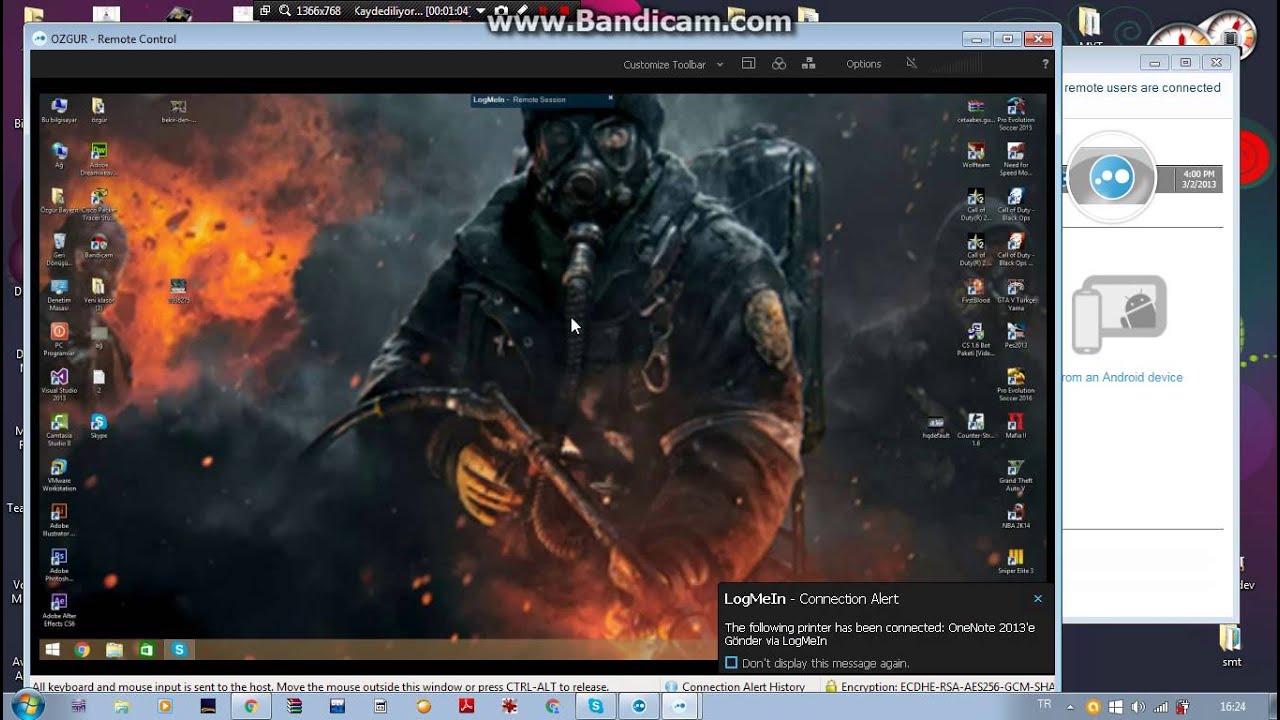Screen dimensions: 1280x720
Task: Open Geri Dönüşüm recycle bin icon
Action: [x=59, y=249]
